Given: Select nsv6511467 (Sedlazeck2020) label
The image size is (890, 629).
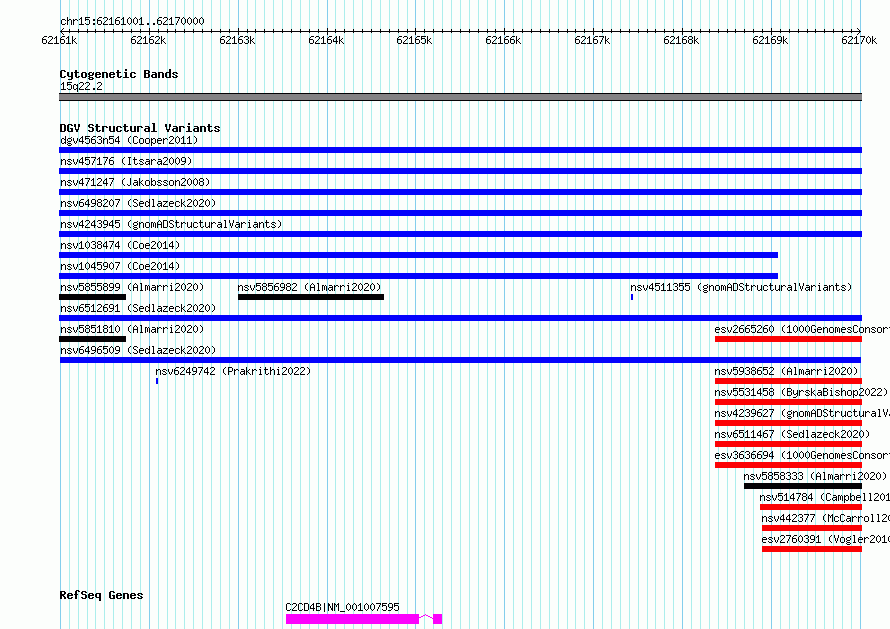Looking at the screenshot, I should click(x=792, y=434).
